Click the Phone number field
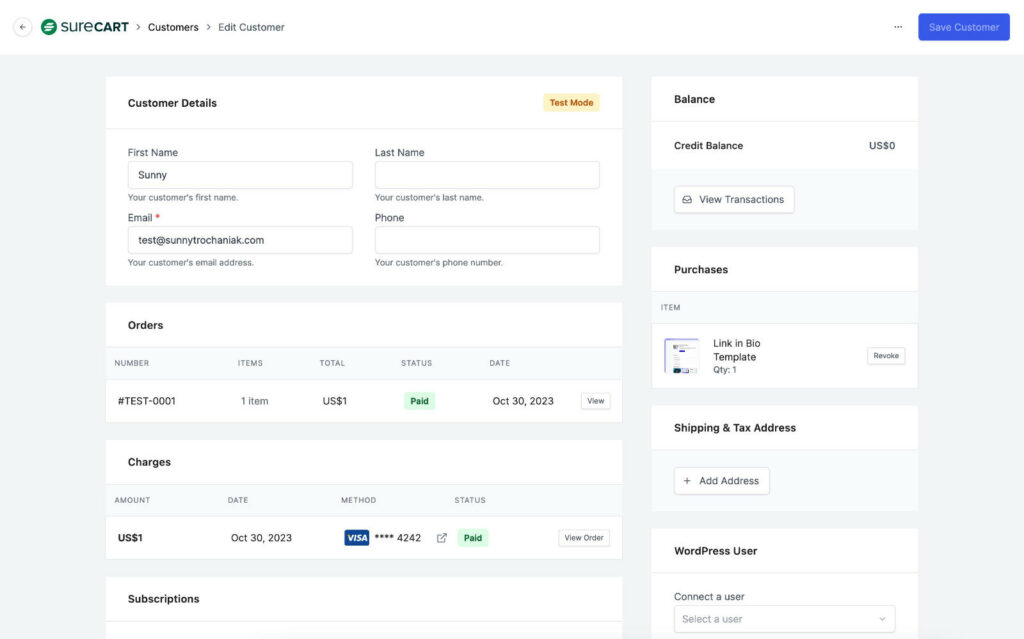 pos(487,240)
